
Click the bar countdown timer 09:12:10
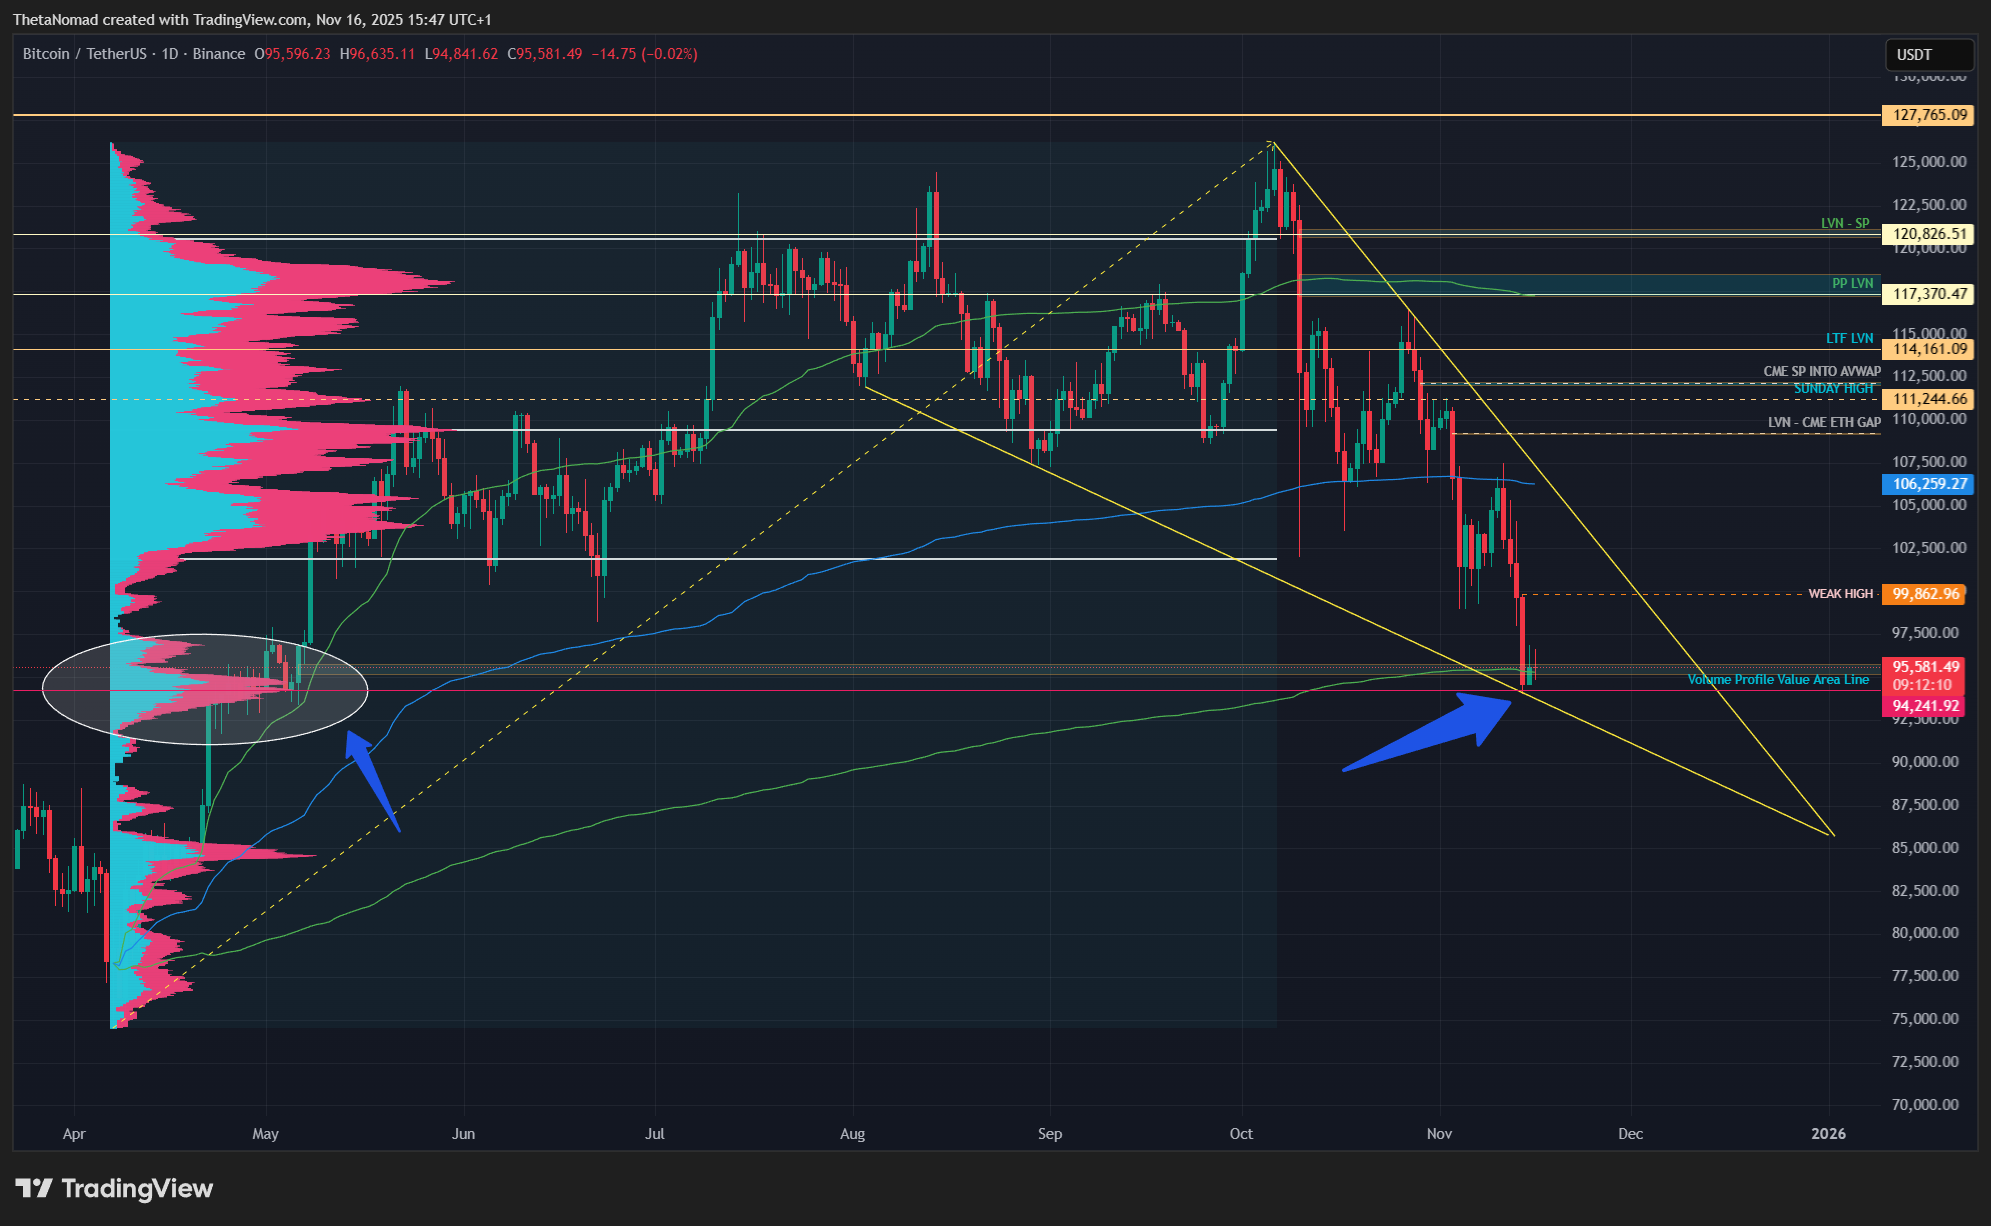coord(1922,685)
